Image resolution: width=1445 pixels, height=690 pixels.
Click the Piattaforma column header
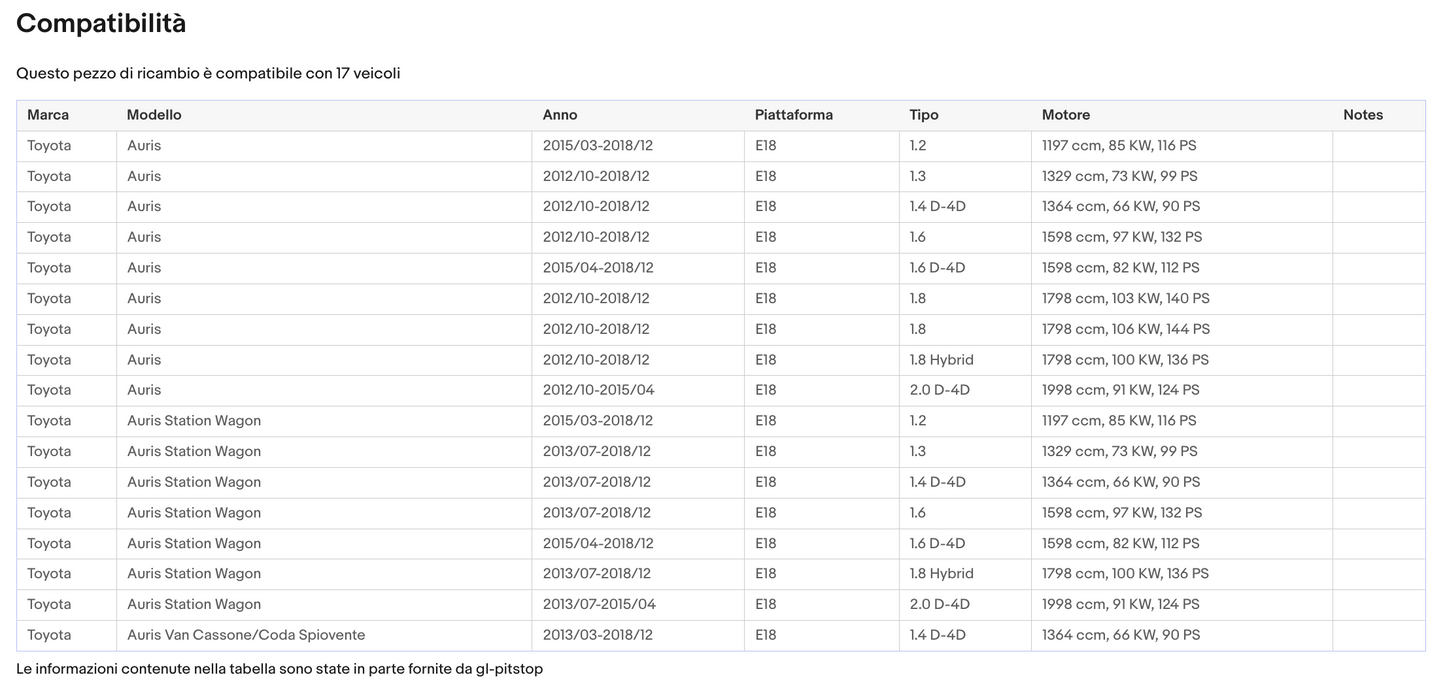[793, 115]
